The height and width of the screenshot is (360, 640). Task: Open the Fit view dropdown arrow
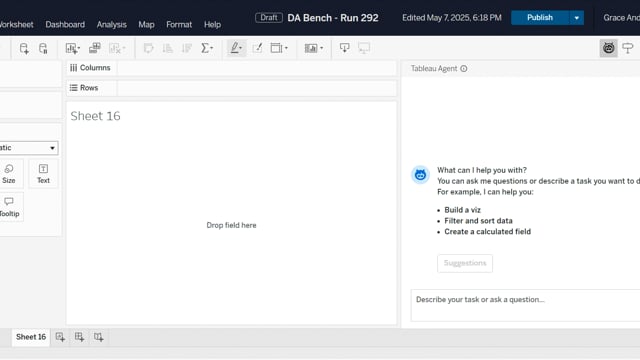pyautogui.click(x=286, y=48)
